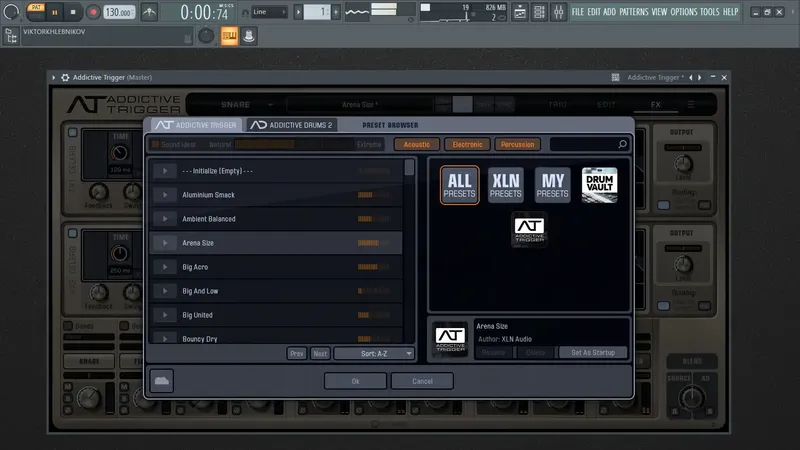Preview the Big Acro preset play arrow
This screenshot has height=450, width=800.
coord(165,267)
